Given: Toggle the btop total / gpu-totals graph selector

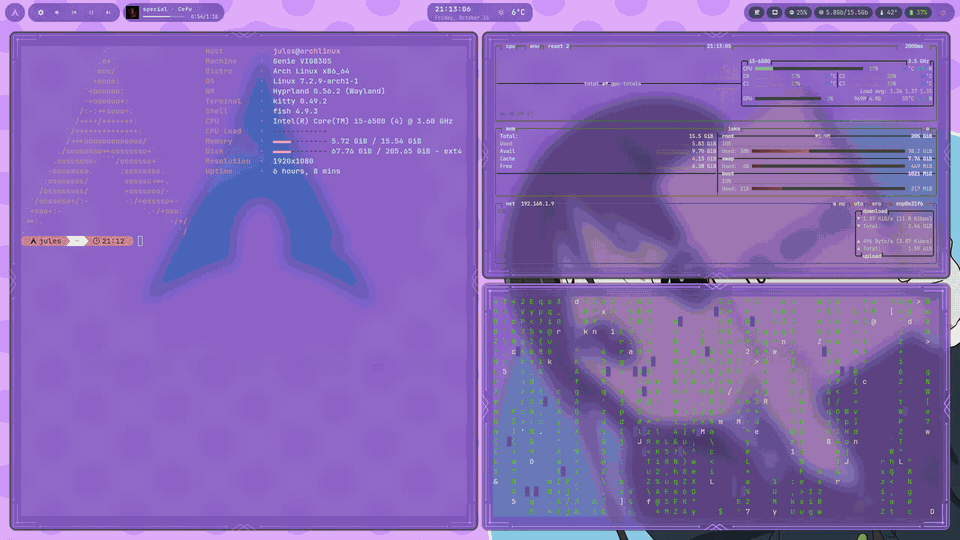Looking at the screenshot, I should tap(612, 84).
